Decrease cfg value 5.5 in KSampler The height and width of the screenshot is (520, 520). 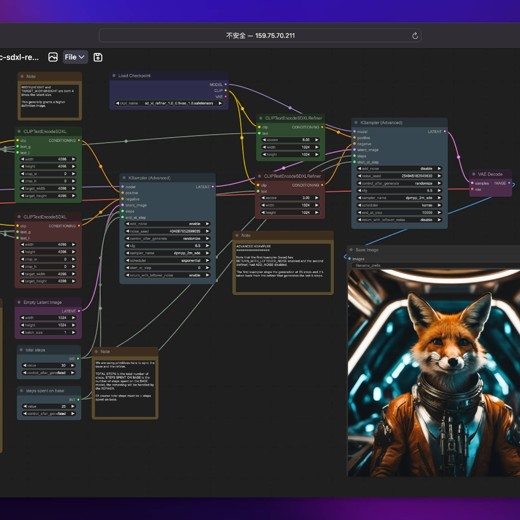(x=360, y=191)
